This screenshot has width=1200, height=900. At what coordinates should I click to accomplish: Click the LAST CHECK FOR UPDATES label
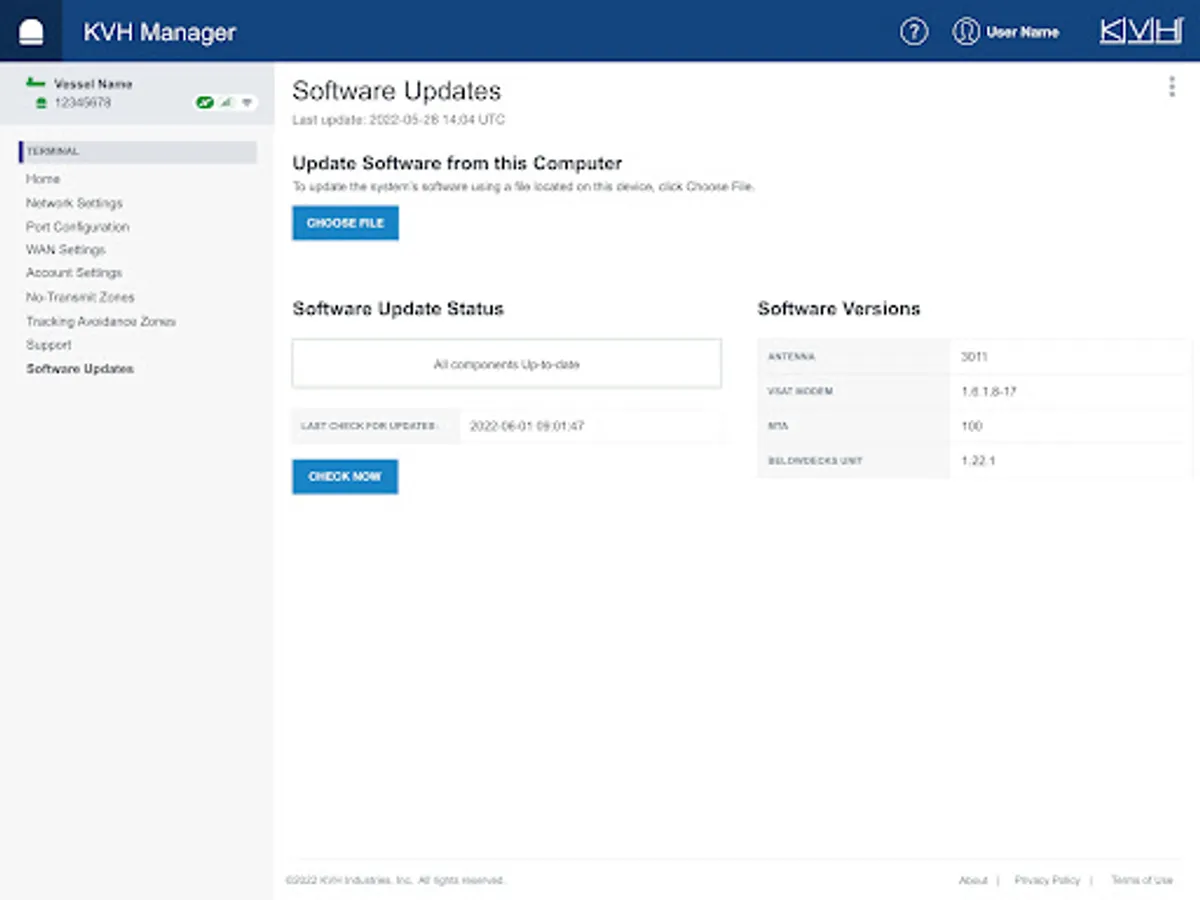(x=369, y=426)
